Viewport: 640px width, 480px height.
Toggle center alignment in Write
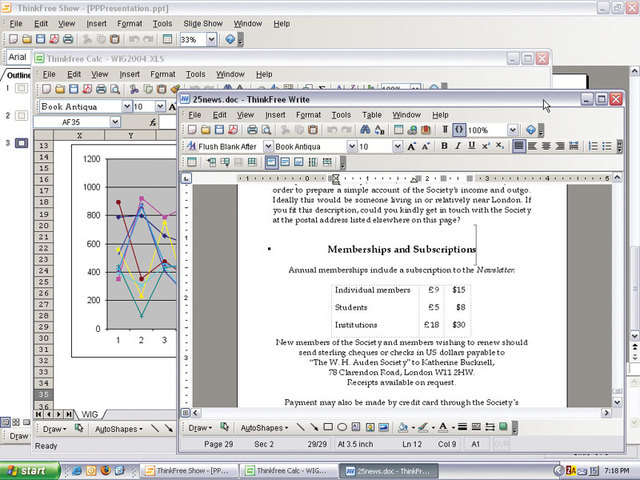(546, 146)
